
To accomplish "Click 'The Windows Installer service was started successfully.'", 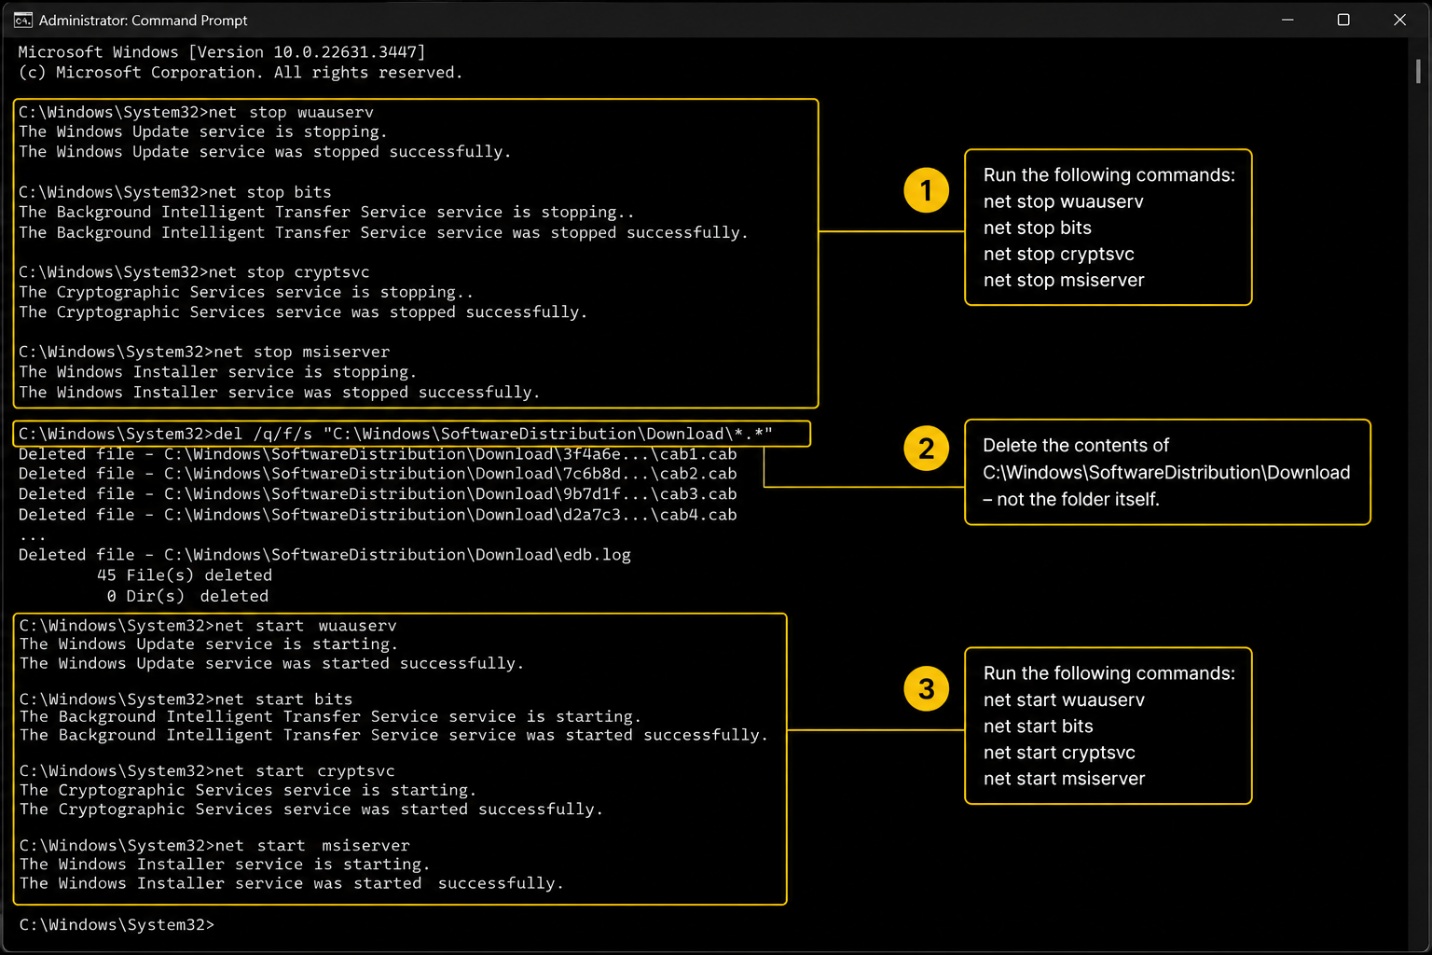I will [x=292, y=884].
